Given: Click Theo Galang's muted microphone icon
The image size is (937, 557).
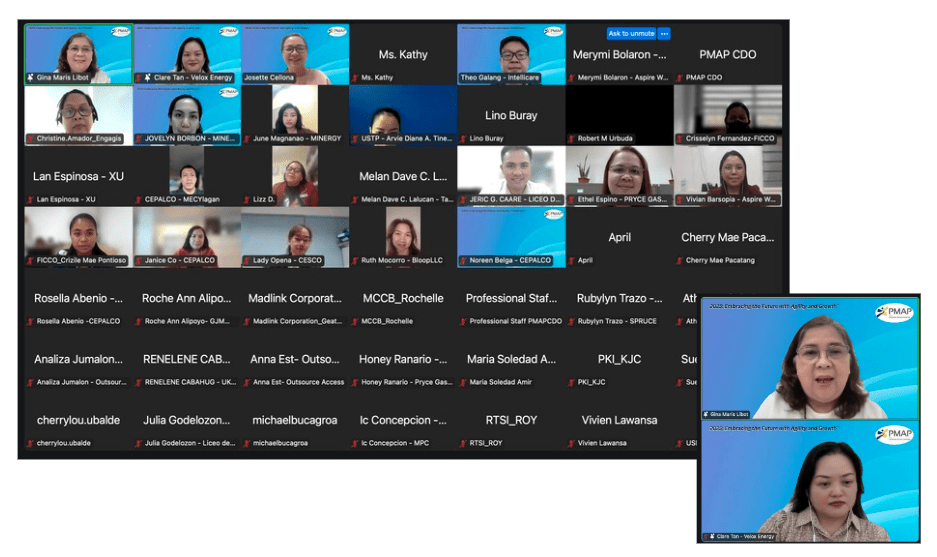Looking at the screenshot, I should pos(463,78).
